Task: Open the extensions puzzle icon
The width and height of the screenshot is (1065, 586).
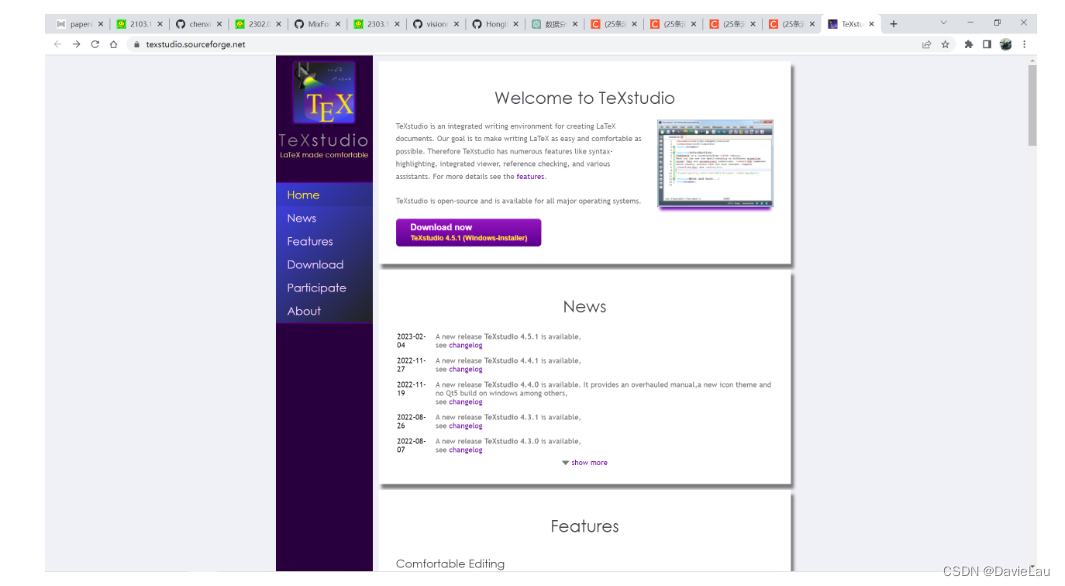Action: pyautogui.click(x=968, y=44)
